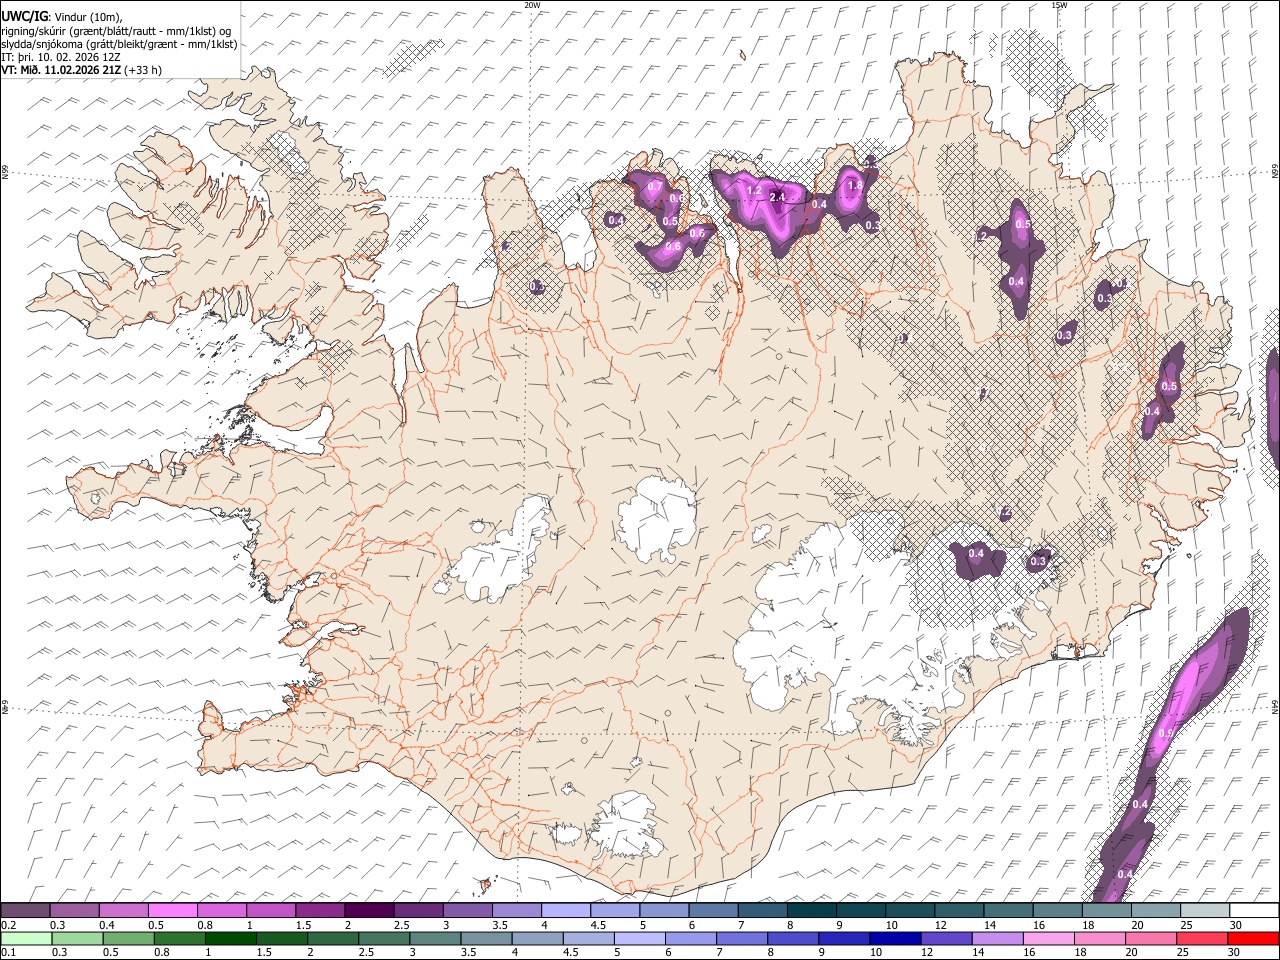The width and height of the screenshot is (1280, 960).
Task: Select the dark blue 10 swatch, bottom legend row
Action: [x=894, y=938]
